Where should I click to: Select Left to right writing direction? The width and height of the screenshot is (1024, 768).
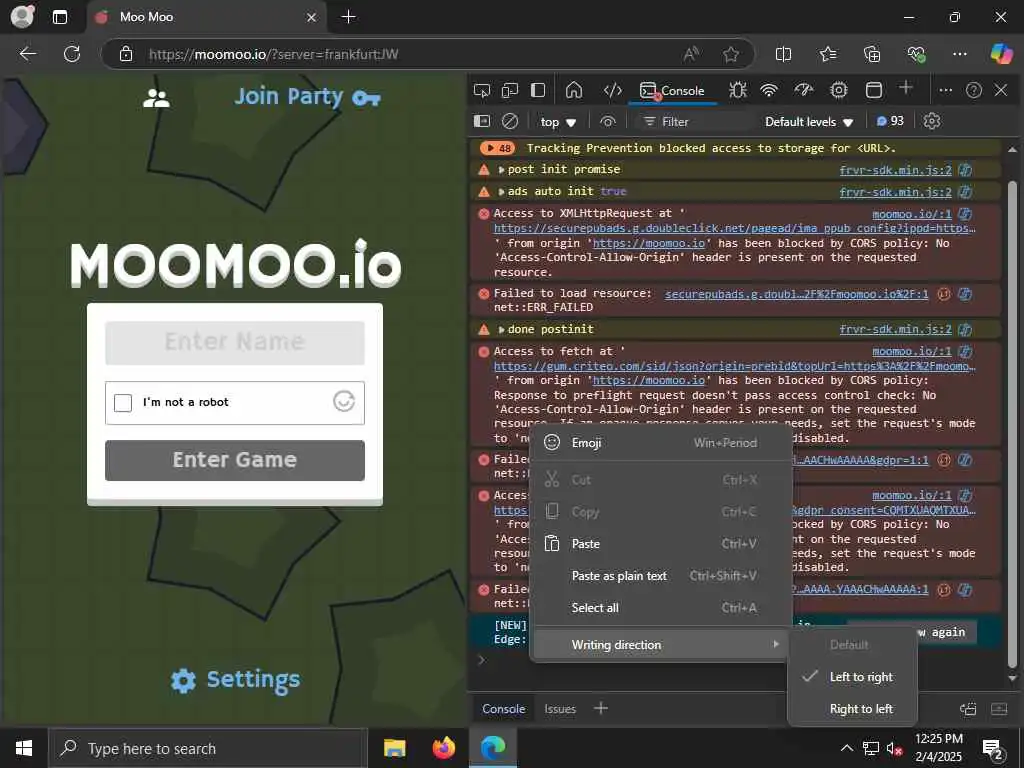tap(852, 677)
